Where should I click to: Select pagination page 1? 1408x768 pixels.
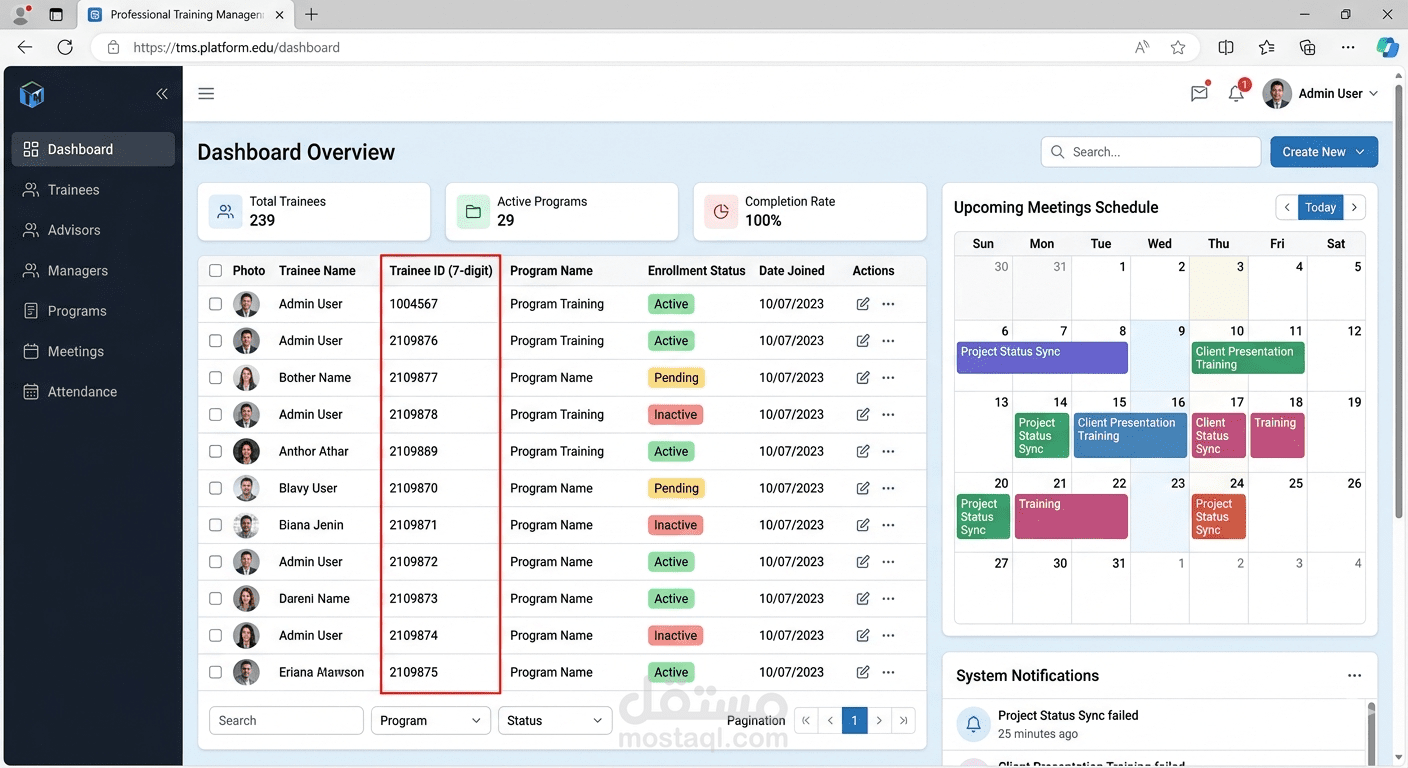click(855, 720)
